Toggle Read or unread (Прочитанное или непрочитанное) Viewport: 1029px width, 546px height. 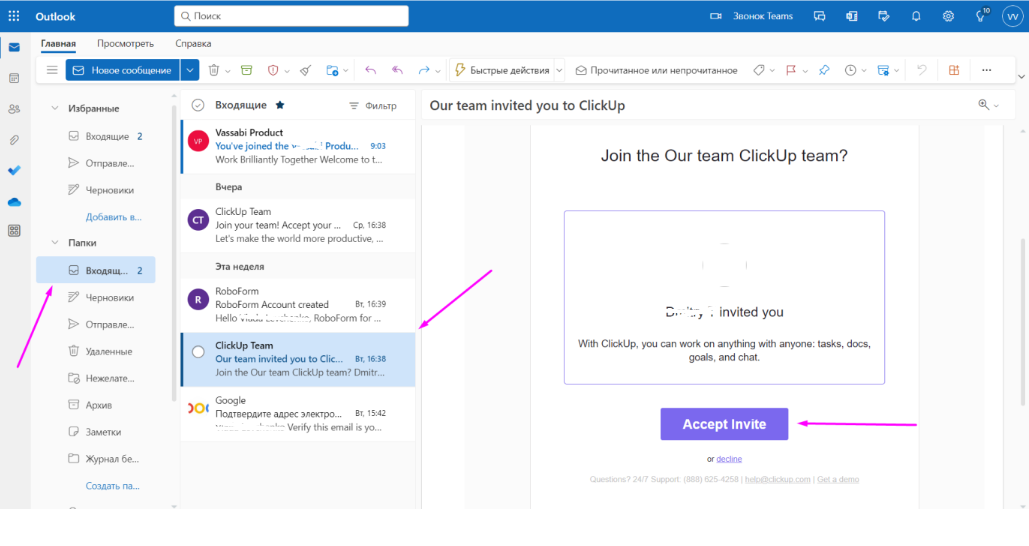(x=656, y=70)
